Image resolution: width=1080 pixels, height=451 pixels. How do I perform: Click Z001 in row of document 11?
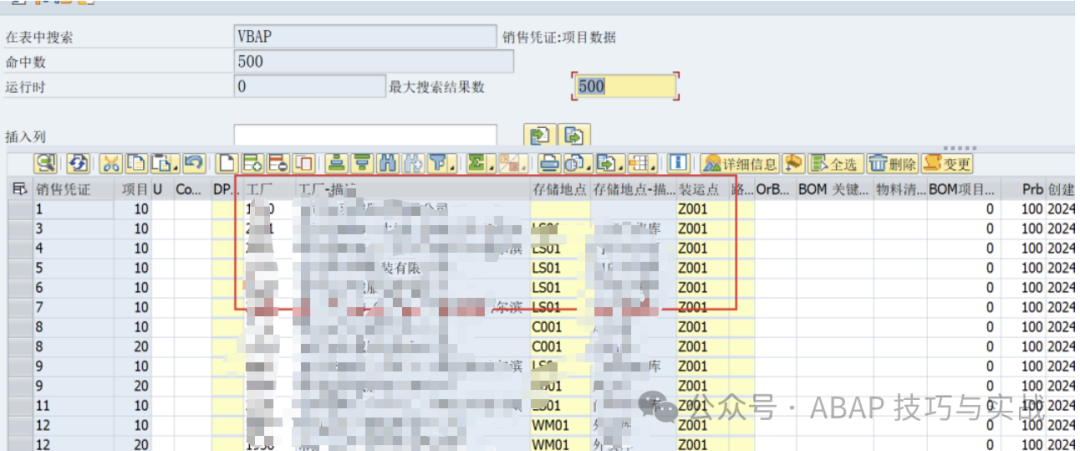point(703,406)
